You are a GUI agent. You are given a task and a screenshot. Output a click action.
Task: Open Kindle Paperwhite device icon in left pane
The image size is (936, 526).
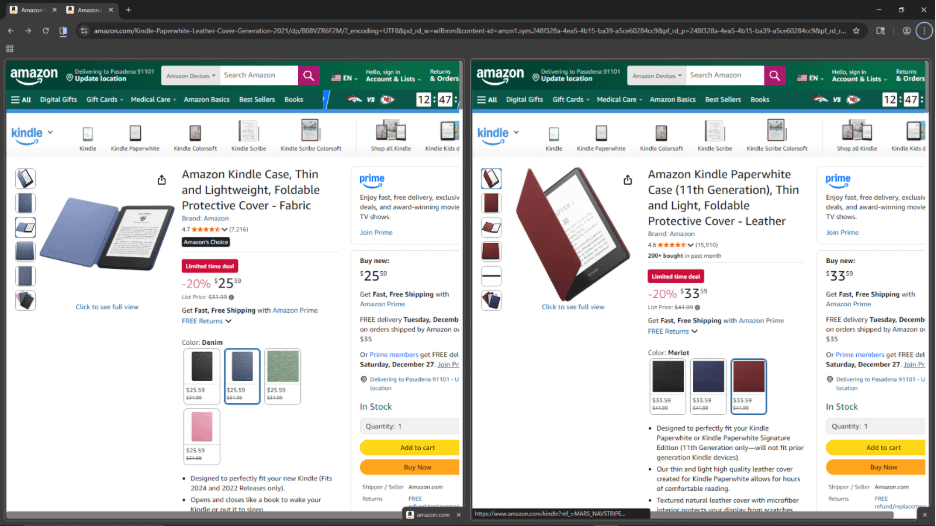point(135,137)
